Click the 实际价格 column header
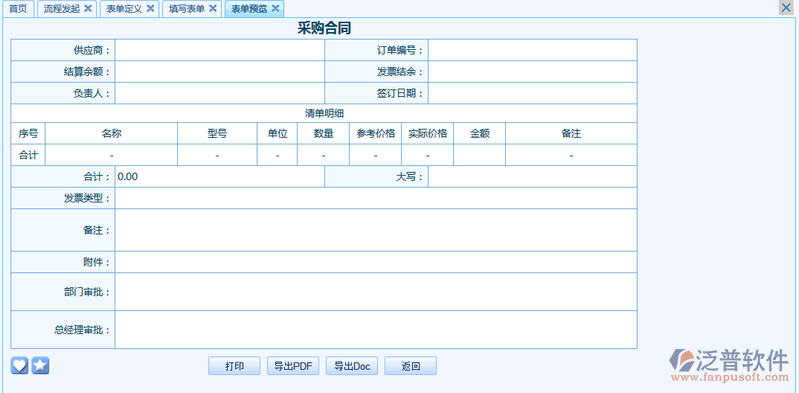Image resolution: width=799 pixels, height=393 pixels. [x=428, y=134]
